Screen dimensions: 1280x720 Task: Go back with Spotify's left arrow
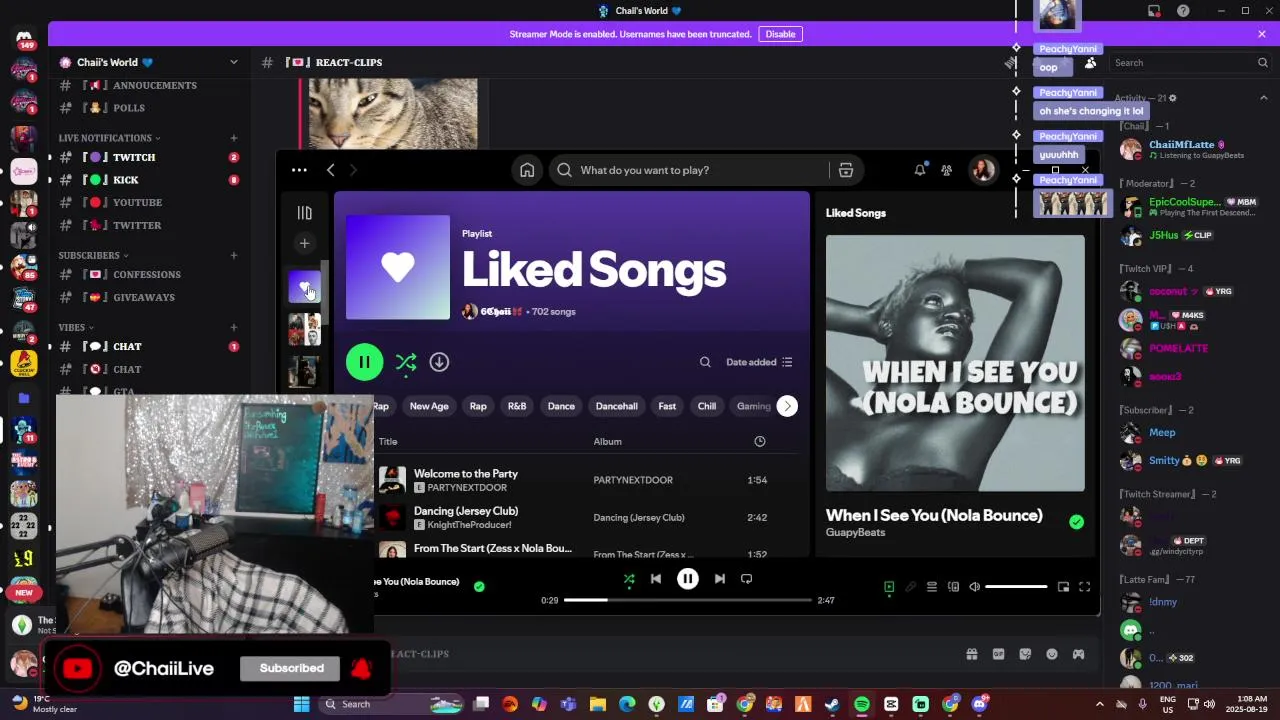coord(331,170)
